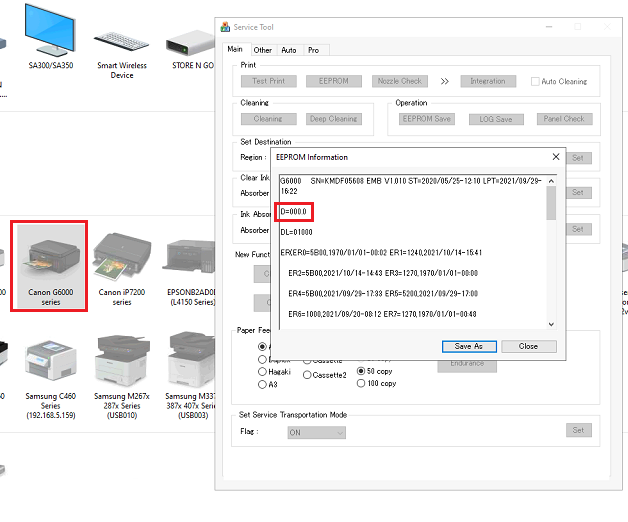This screenshot has height=522, width=628.
Task: Click the Test Print button
Action: click(269, 81)
